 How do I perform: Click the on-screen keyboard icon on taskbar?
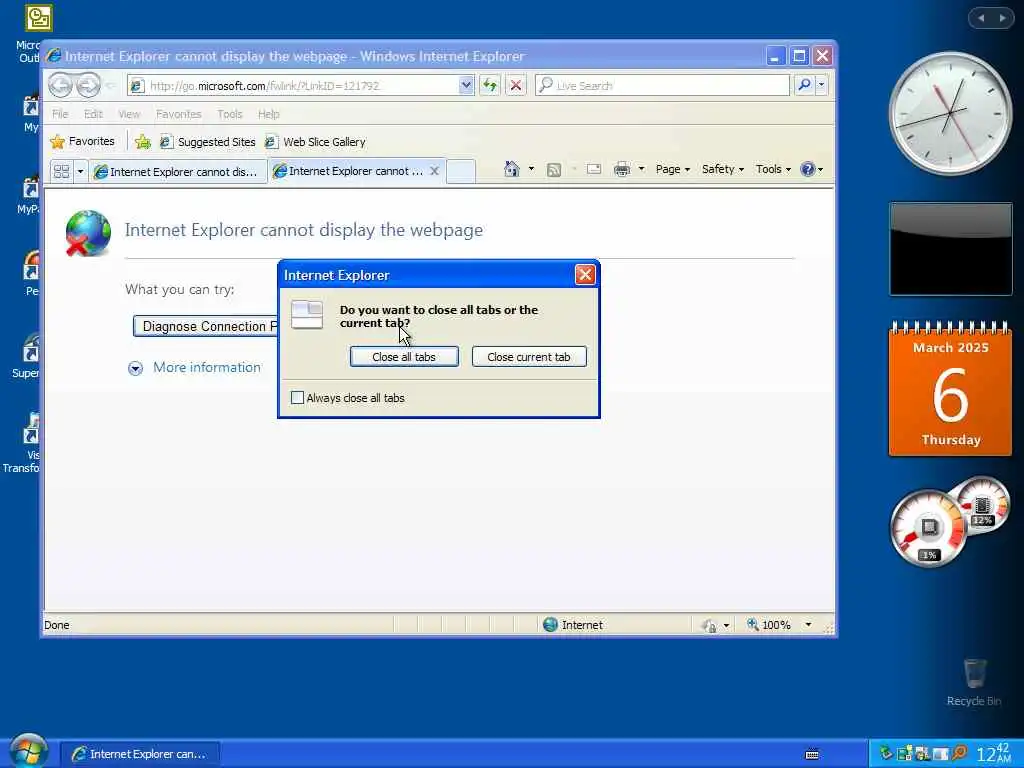[x=812, y=754]
